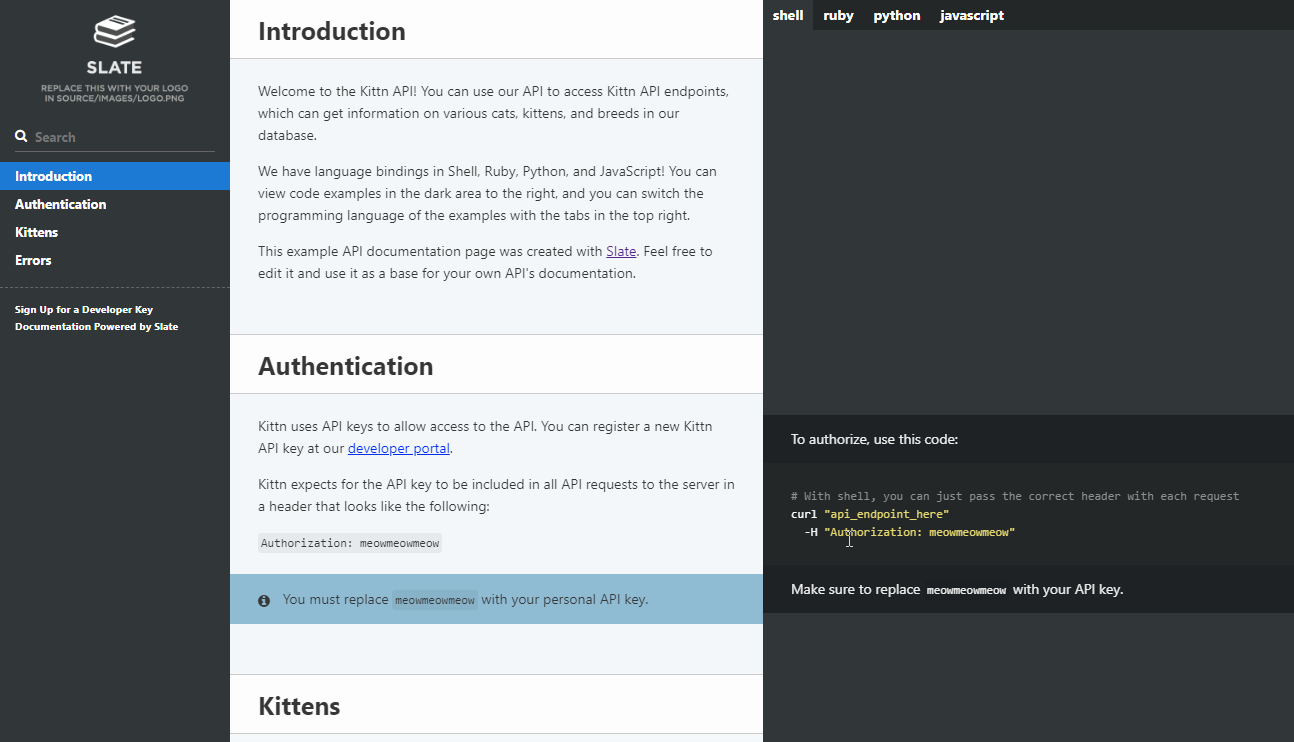Jump to Kittens sidebar section
The width and height of the screenshot is (1294, 742).
[x=115, y=232]
